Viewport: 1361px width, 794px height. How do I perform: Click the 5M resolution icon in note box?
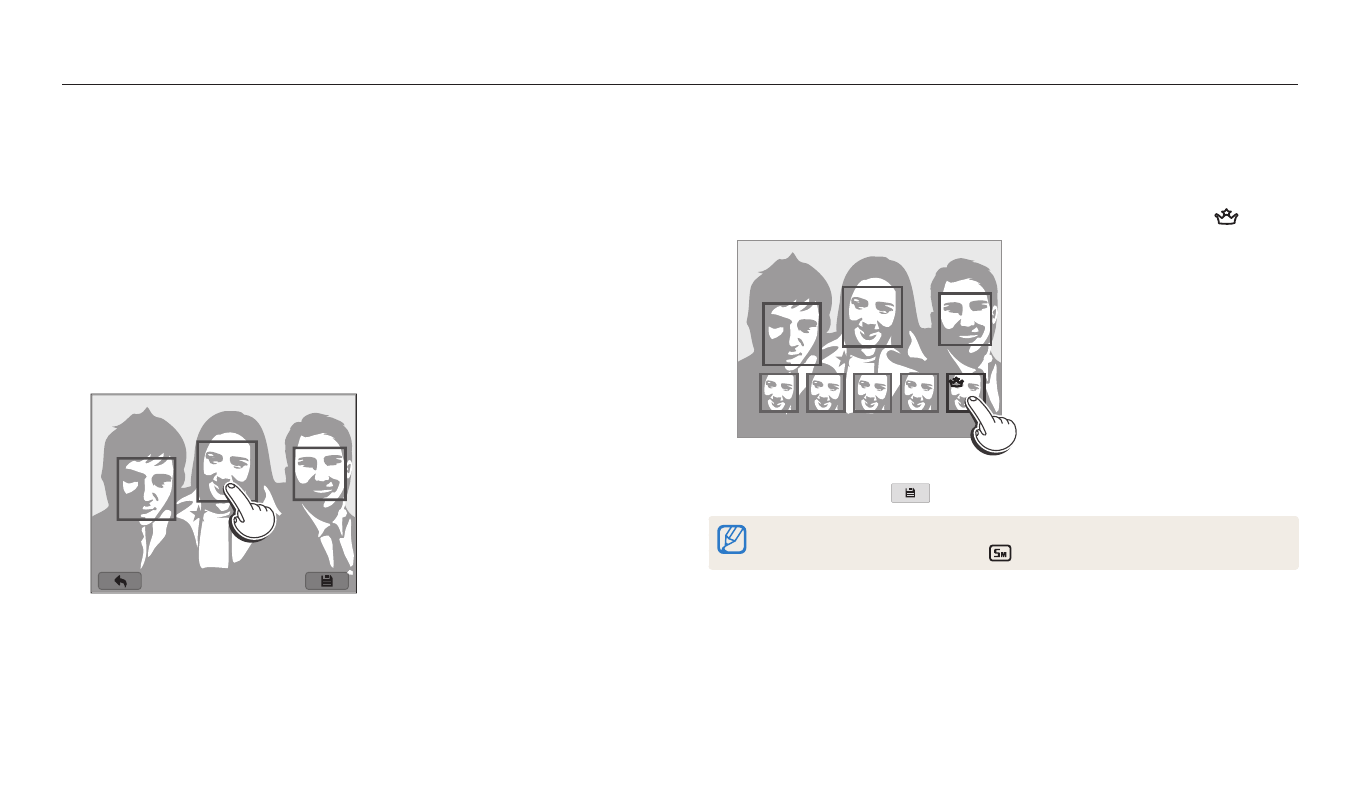pos(998,553)
